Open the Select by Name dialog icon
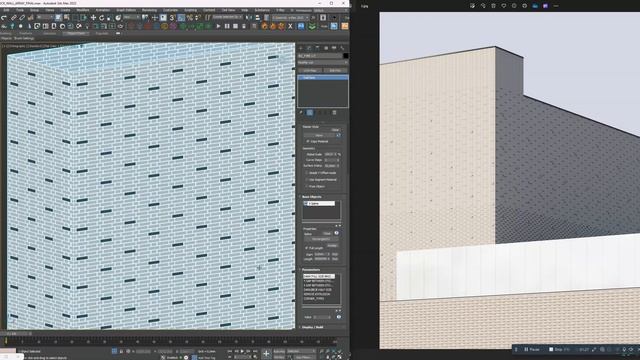The image size is (640, 360). [x=67, y=18]
